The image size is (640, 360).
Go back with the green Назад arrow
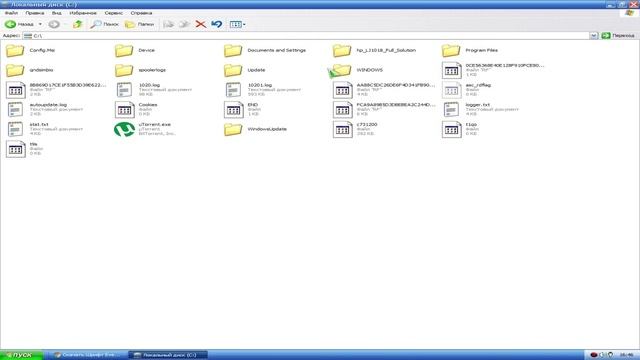pos(19,24)
